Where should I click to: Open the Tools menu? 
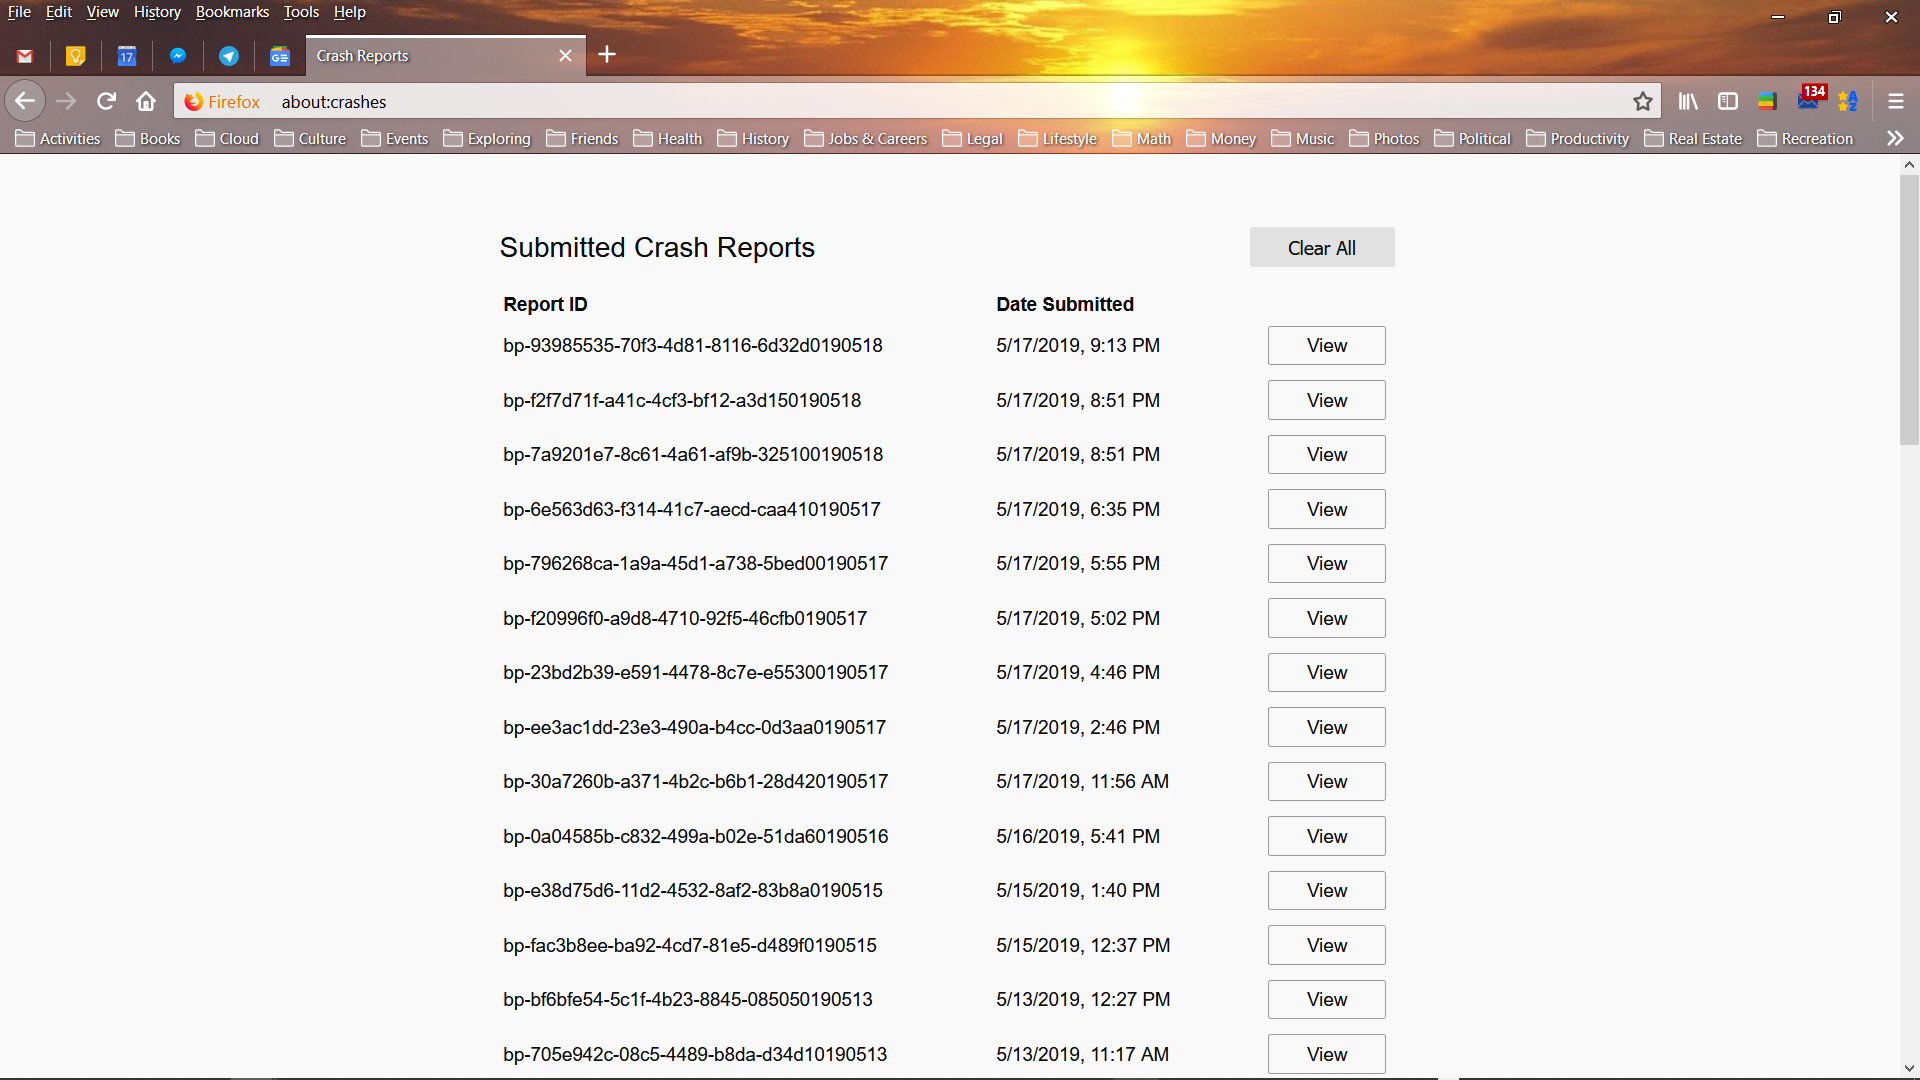pyautogui.click(x=301, y=12)
